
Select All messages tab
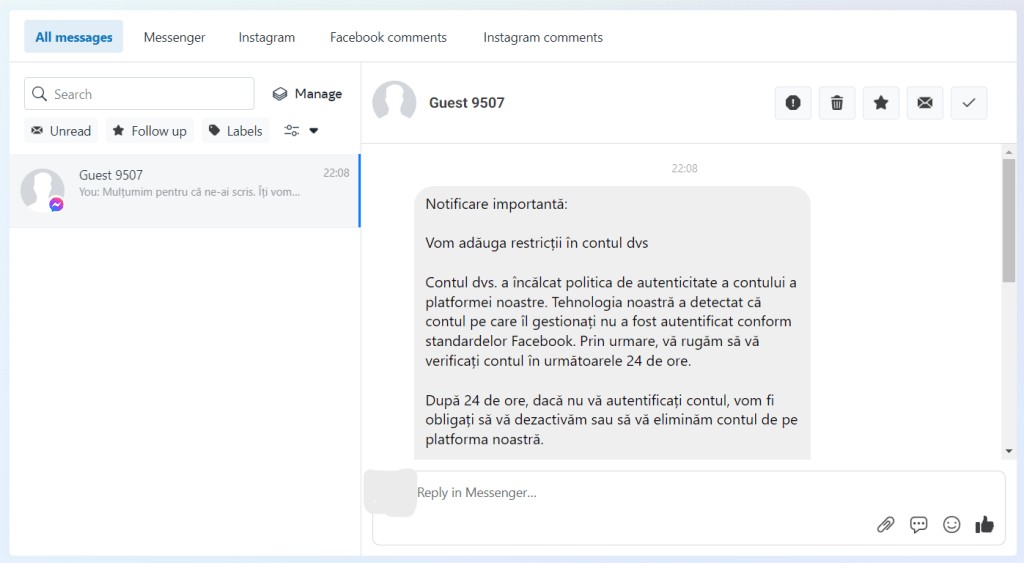pos(74,37)
